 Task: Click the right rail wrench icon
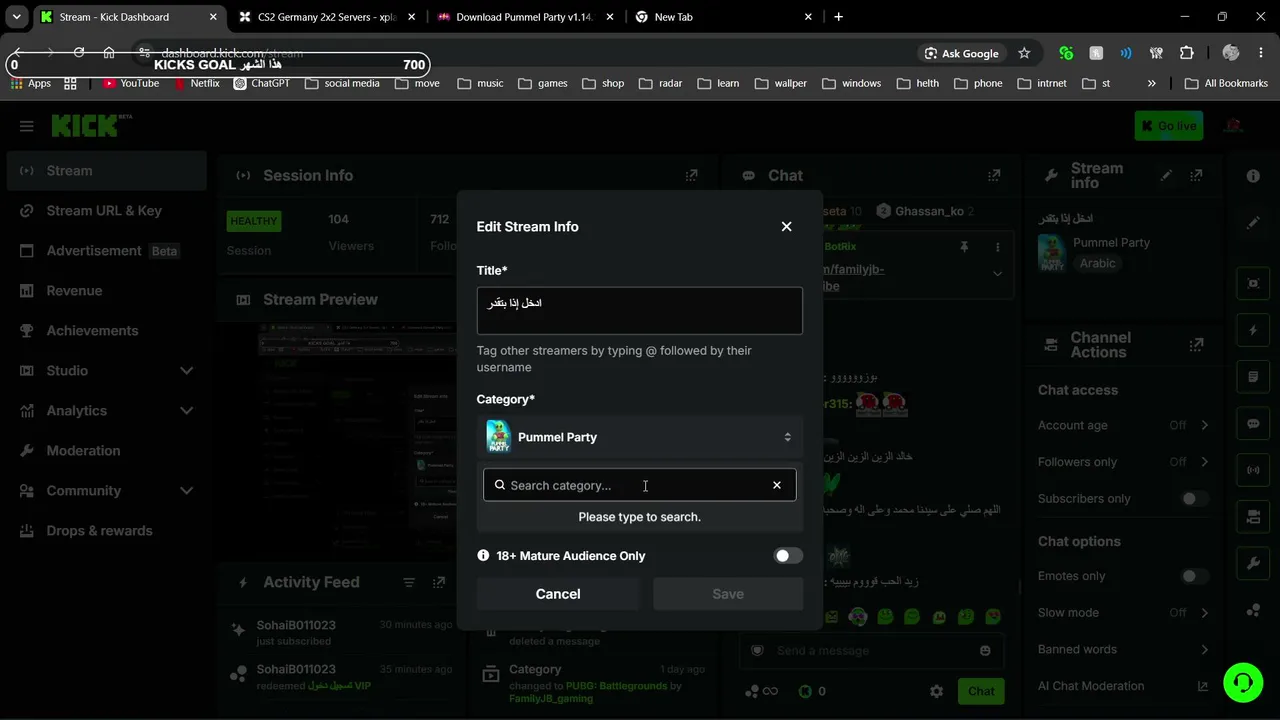pos(1253,564)
